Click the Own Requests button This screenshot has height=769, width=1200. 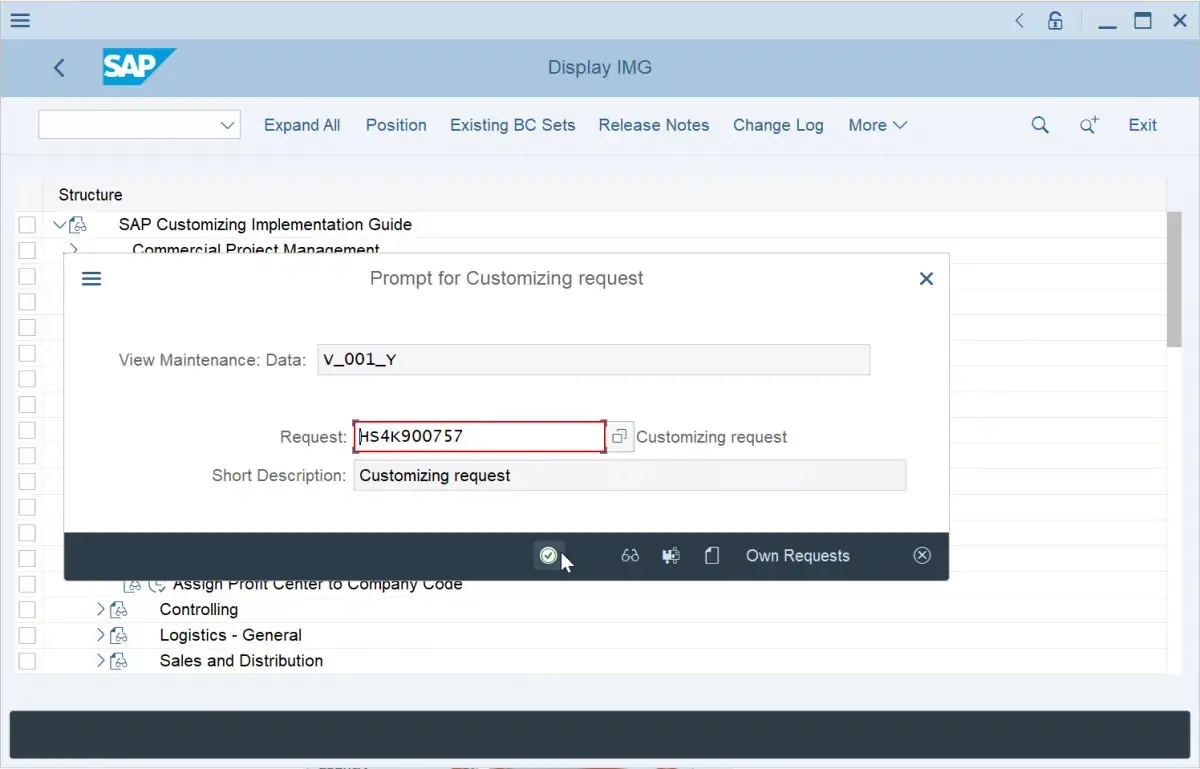pyautogui.click(x=798, y=556)
